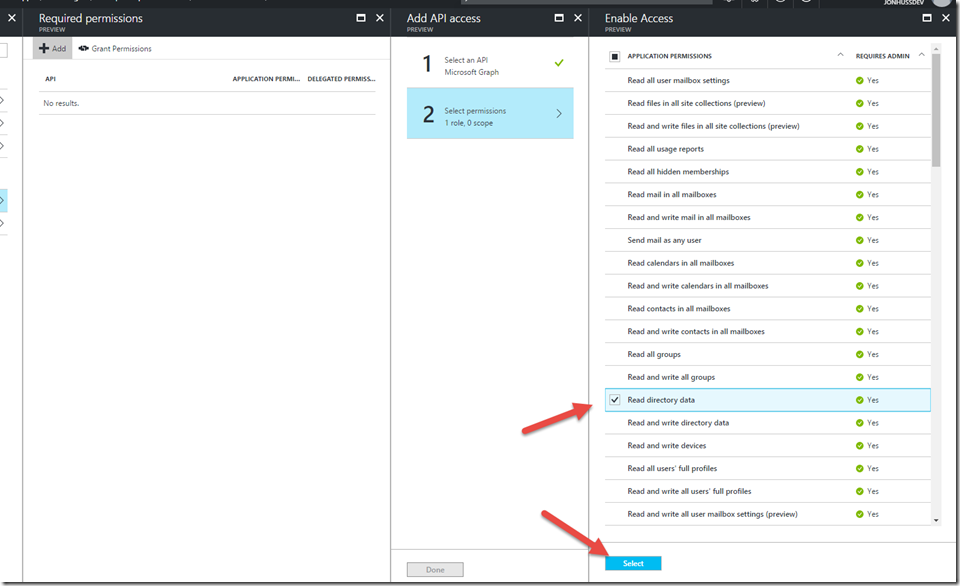960x586 pixels.
Task: Click green Yes icon for Read all hidden memberships
Action: pos(860,171)
